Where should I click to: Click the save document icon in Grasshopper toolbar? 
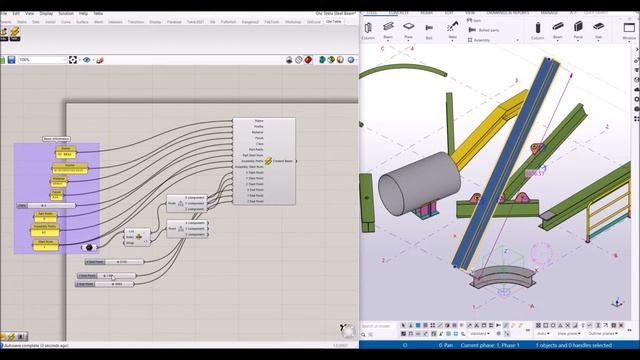click(11, 60)
